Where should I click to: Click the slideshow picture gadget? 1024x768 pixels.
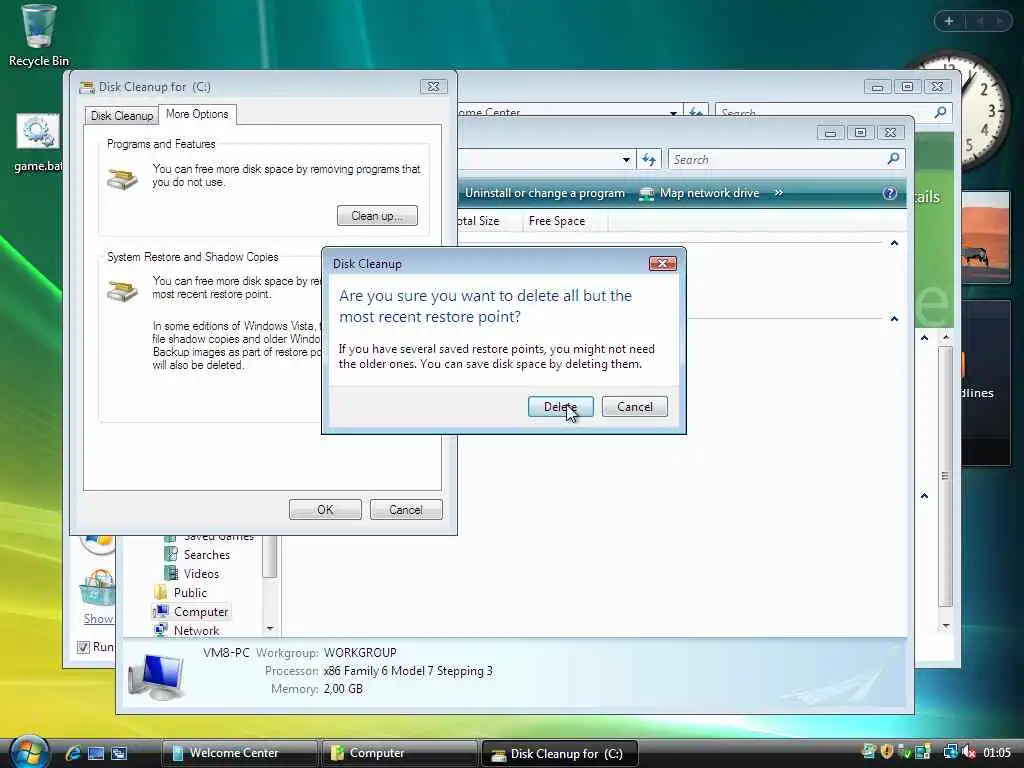coord(985,238)
